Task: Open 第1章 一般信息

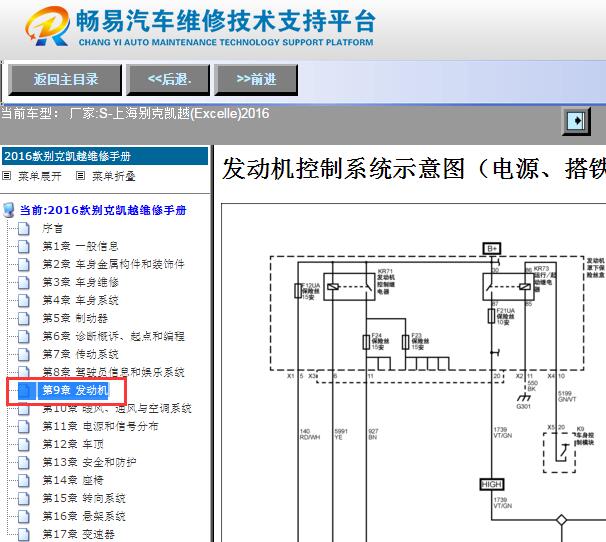Action: (x=80, y=246)
